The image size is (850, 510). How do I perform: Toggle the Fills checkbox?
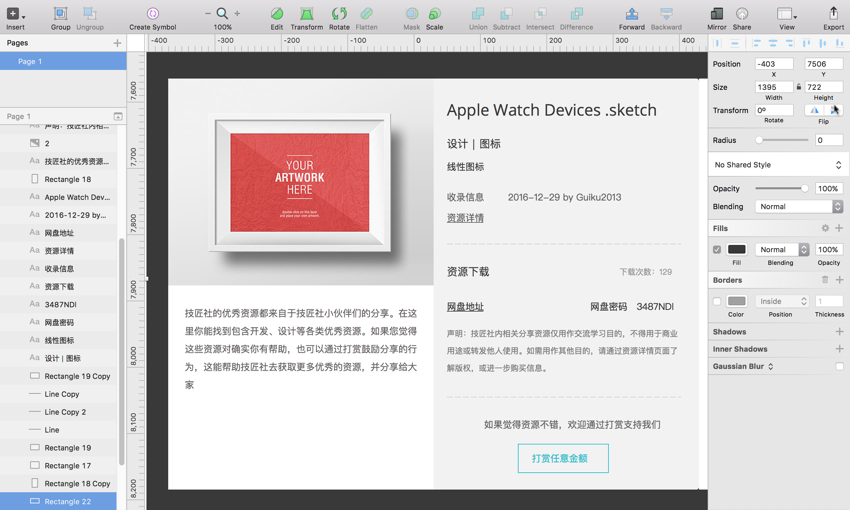[717, 250]
